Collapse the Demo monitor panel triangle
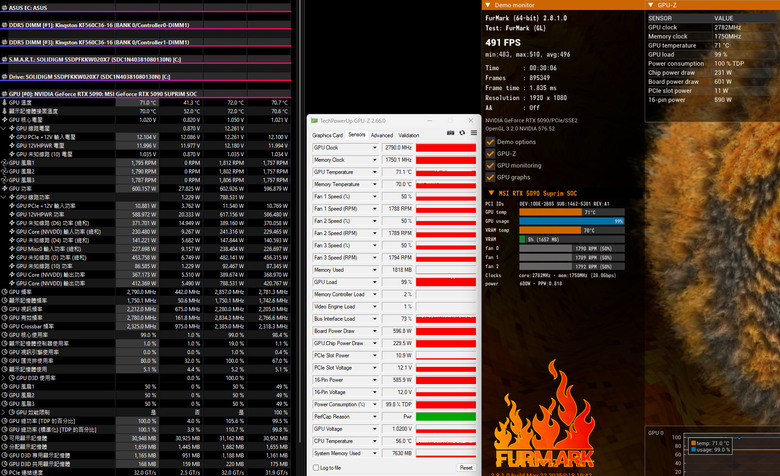This screenshot has height=476, width=780. (488, 5)
